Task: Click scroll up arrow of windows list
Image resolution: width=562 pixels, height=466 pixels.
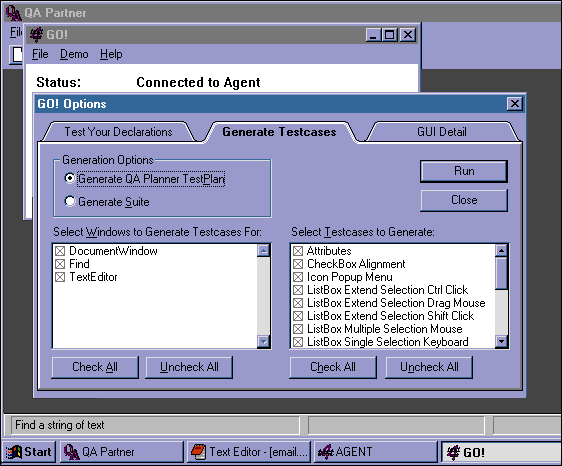Action: (x=263, y=250)
